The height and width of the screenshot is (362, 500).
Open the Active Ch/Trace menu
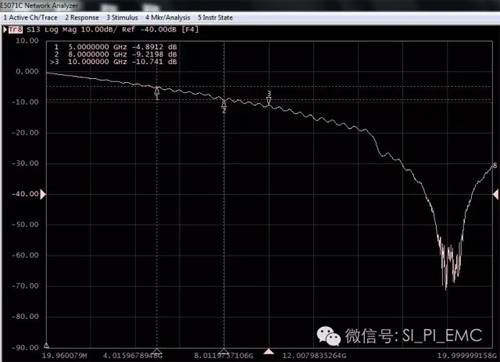30,18
